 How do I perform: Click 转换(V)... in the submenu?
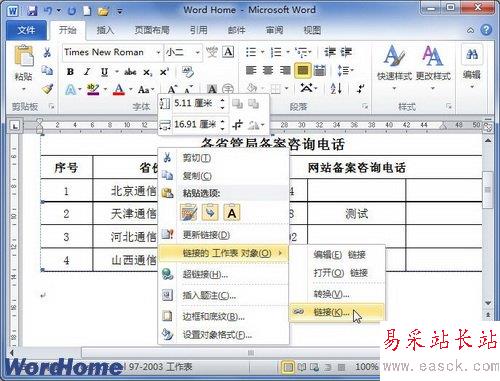tap(337, 294)
